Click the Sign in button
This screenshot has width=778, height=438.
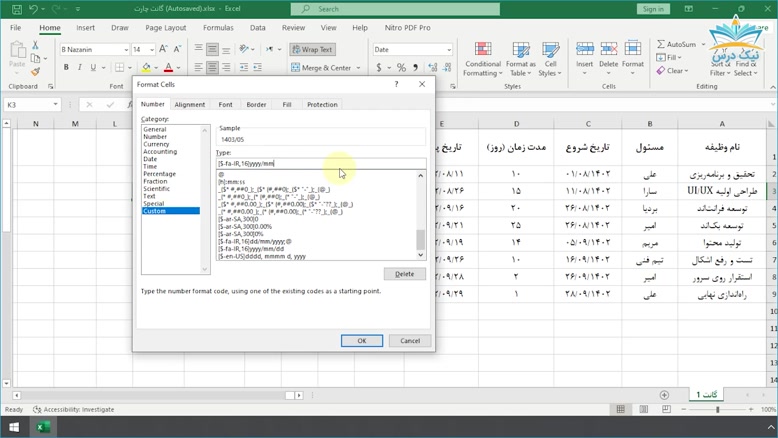(653, 9)
